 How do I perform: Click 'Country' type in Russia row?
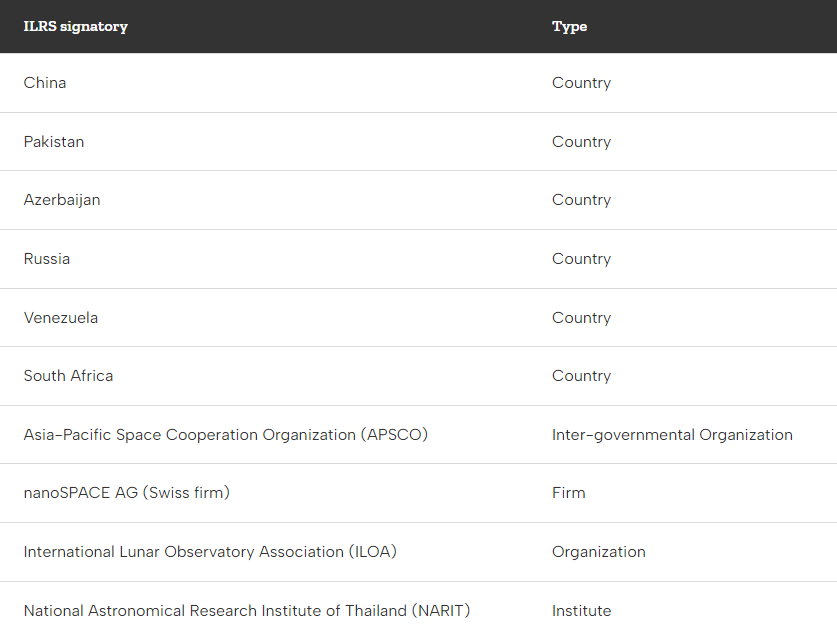pos(581,258)
